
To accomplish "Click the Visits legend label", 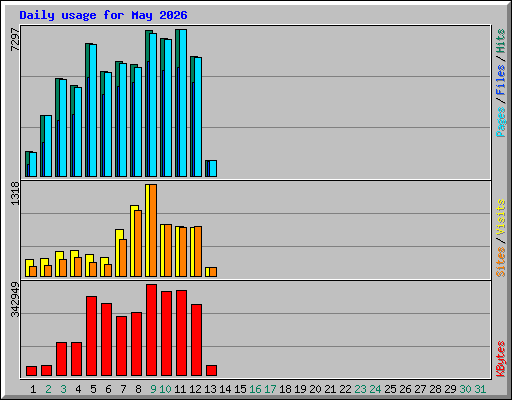I will [500, 218].
